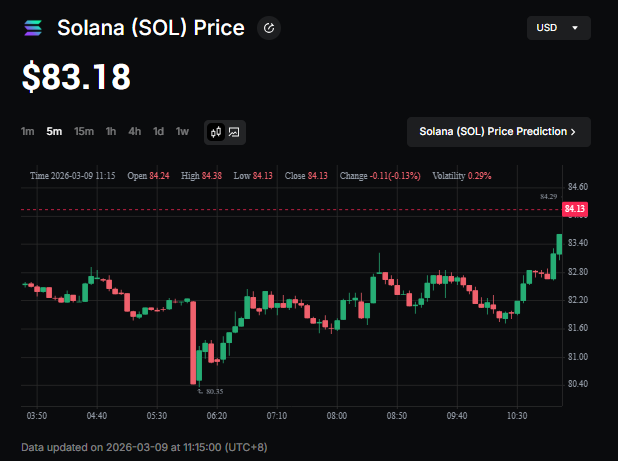Click the 08:00 label on time axis
Viewport: 618px width, 461px height.
(337, 415)
